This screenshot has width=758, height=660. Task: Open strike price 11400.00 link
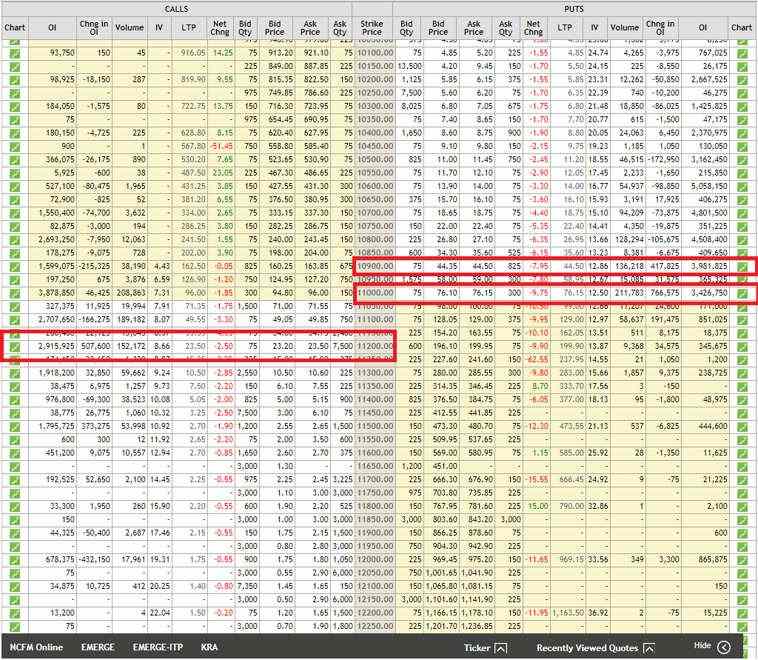pyautogui.click(x=375, y=399)
